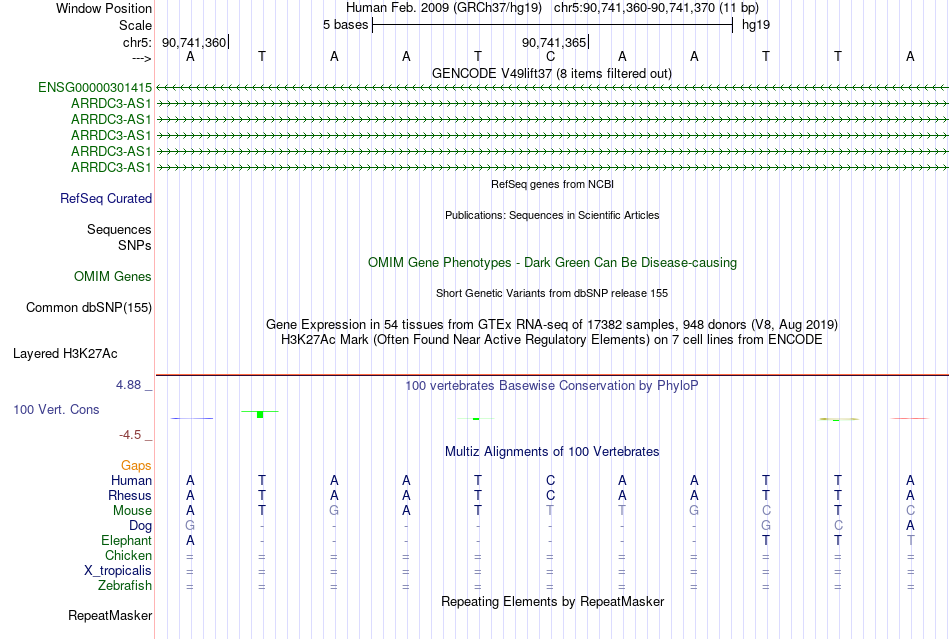950x639 pixels.
Task: Click the ENSG00000301415 transcript arrow line
Action: [x=552, y=88]
